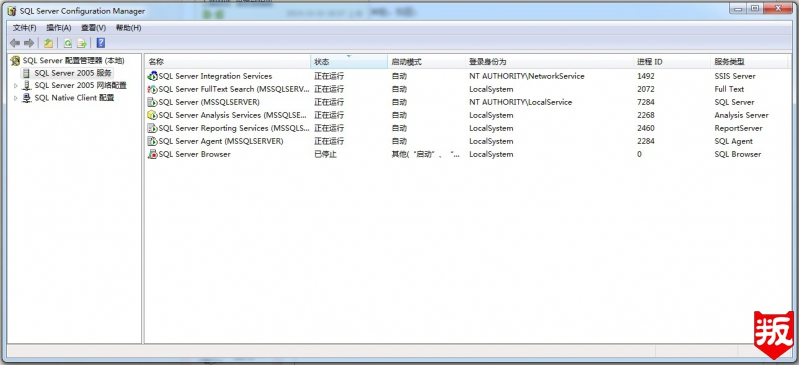Sort by the 启动模式 column header
This screenshot has width=799, height=365.
[427, 62]
